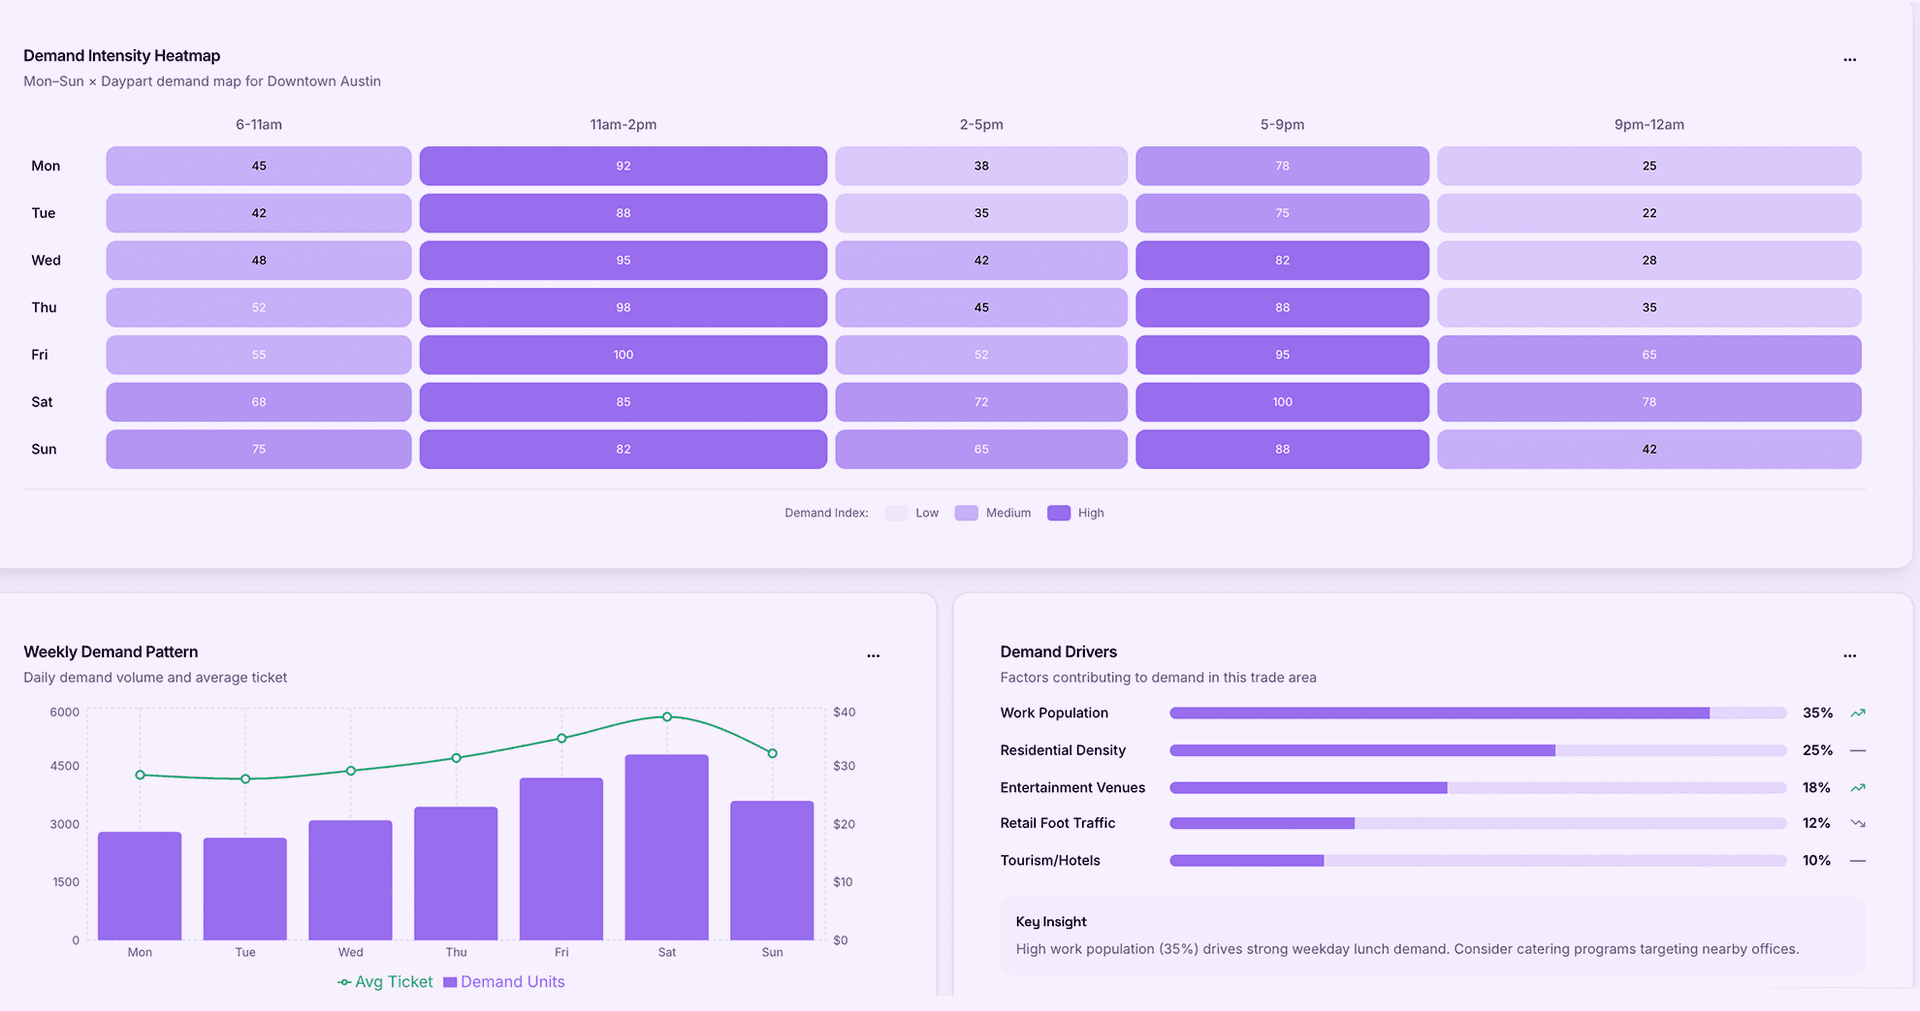
Task: Click the upward trend arrow beside Entertainment Venues
Action: point(1860,787)
